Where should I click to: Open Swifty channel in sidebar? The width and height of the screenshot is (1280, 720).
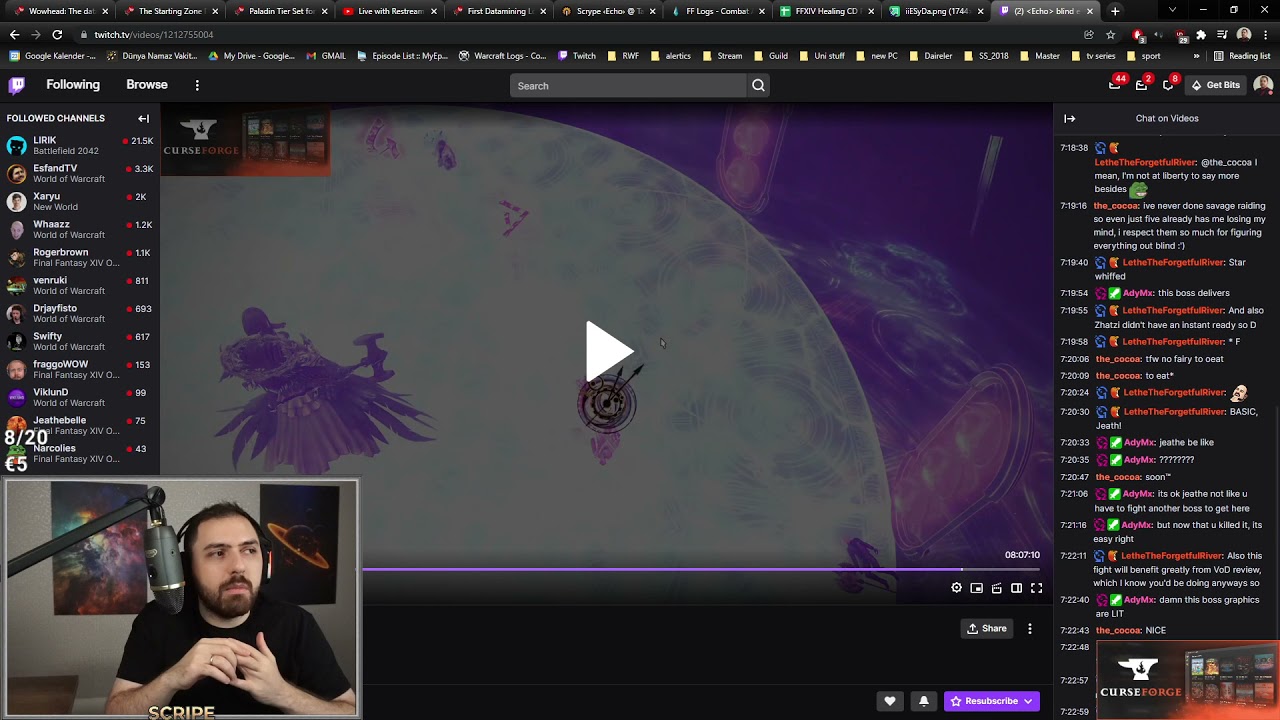pos(79,342)
